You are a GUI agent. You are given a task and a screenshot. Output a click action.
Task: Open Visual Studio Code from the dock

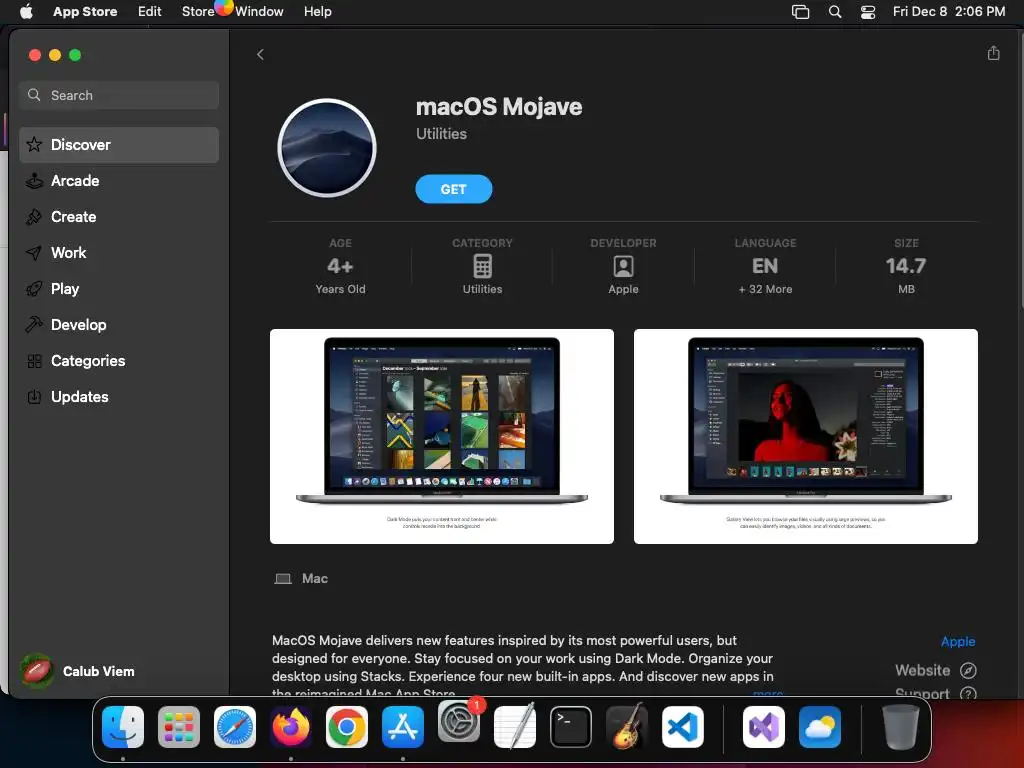(682, 727)
